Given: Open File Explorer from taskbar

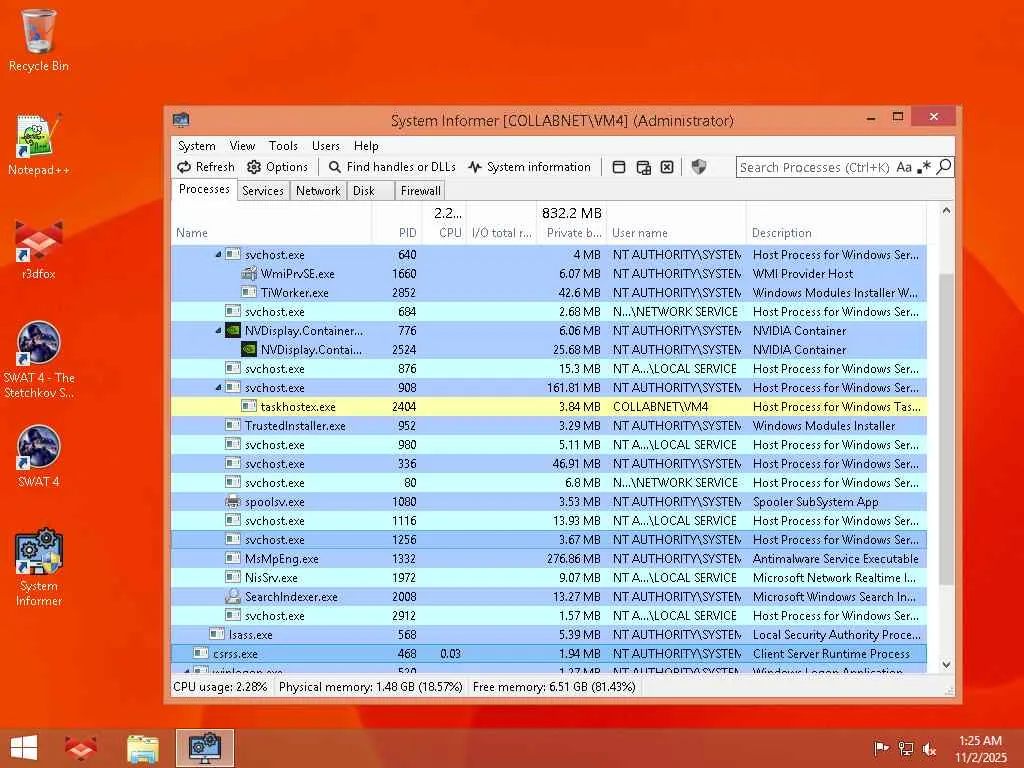Looking at the screenshot, I should click(x=143, y=748).
